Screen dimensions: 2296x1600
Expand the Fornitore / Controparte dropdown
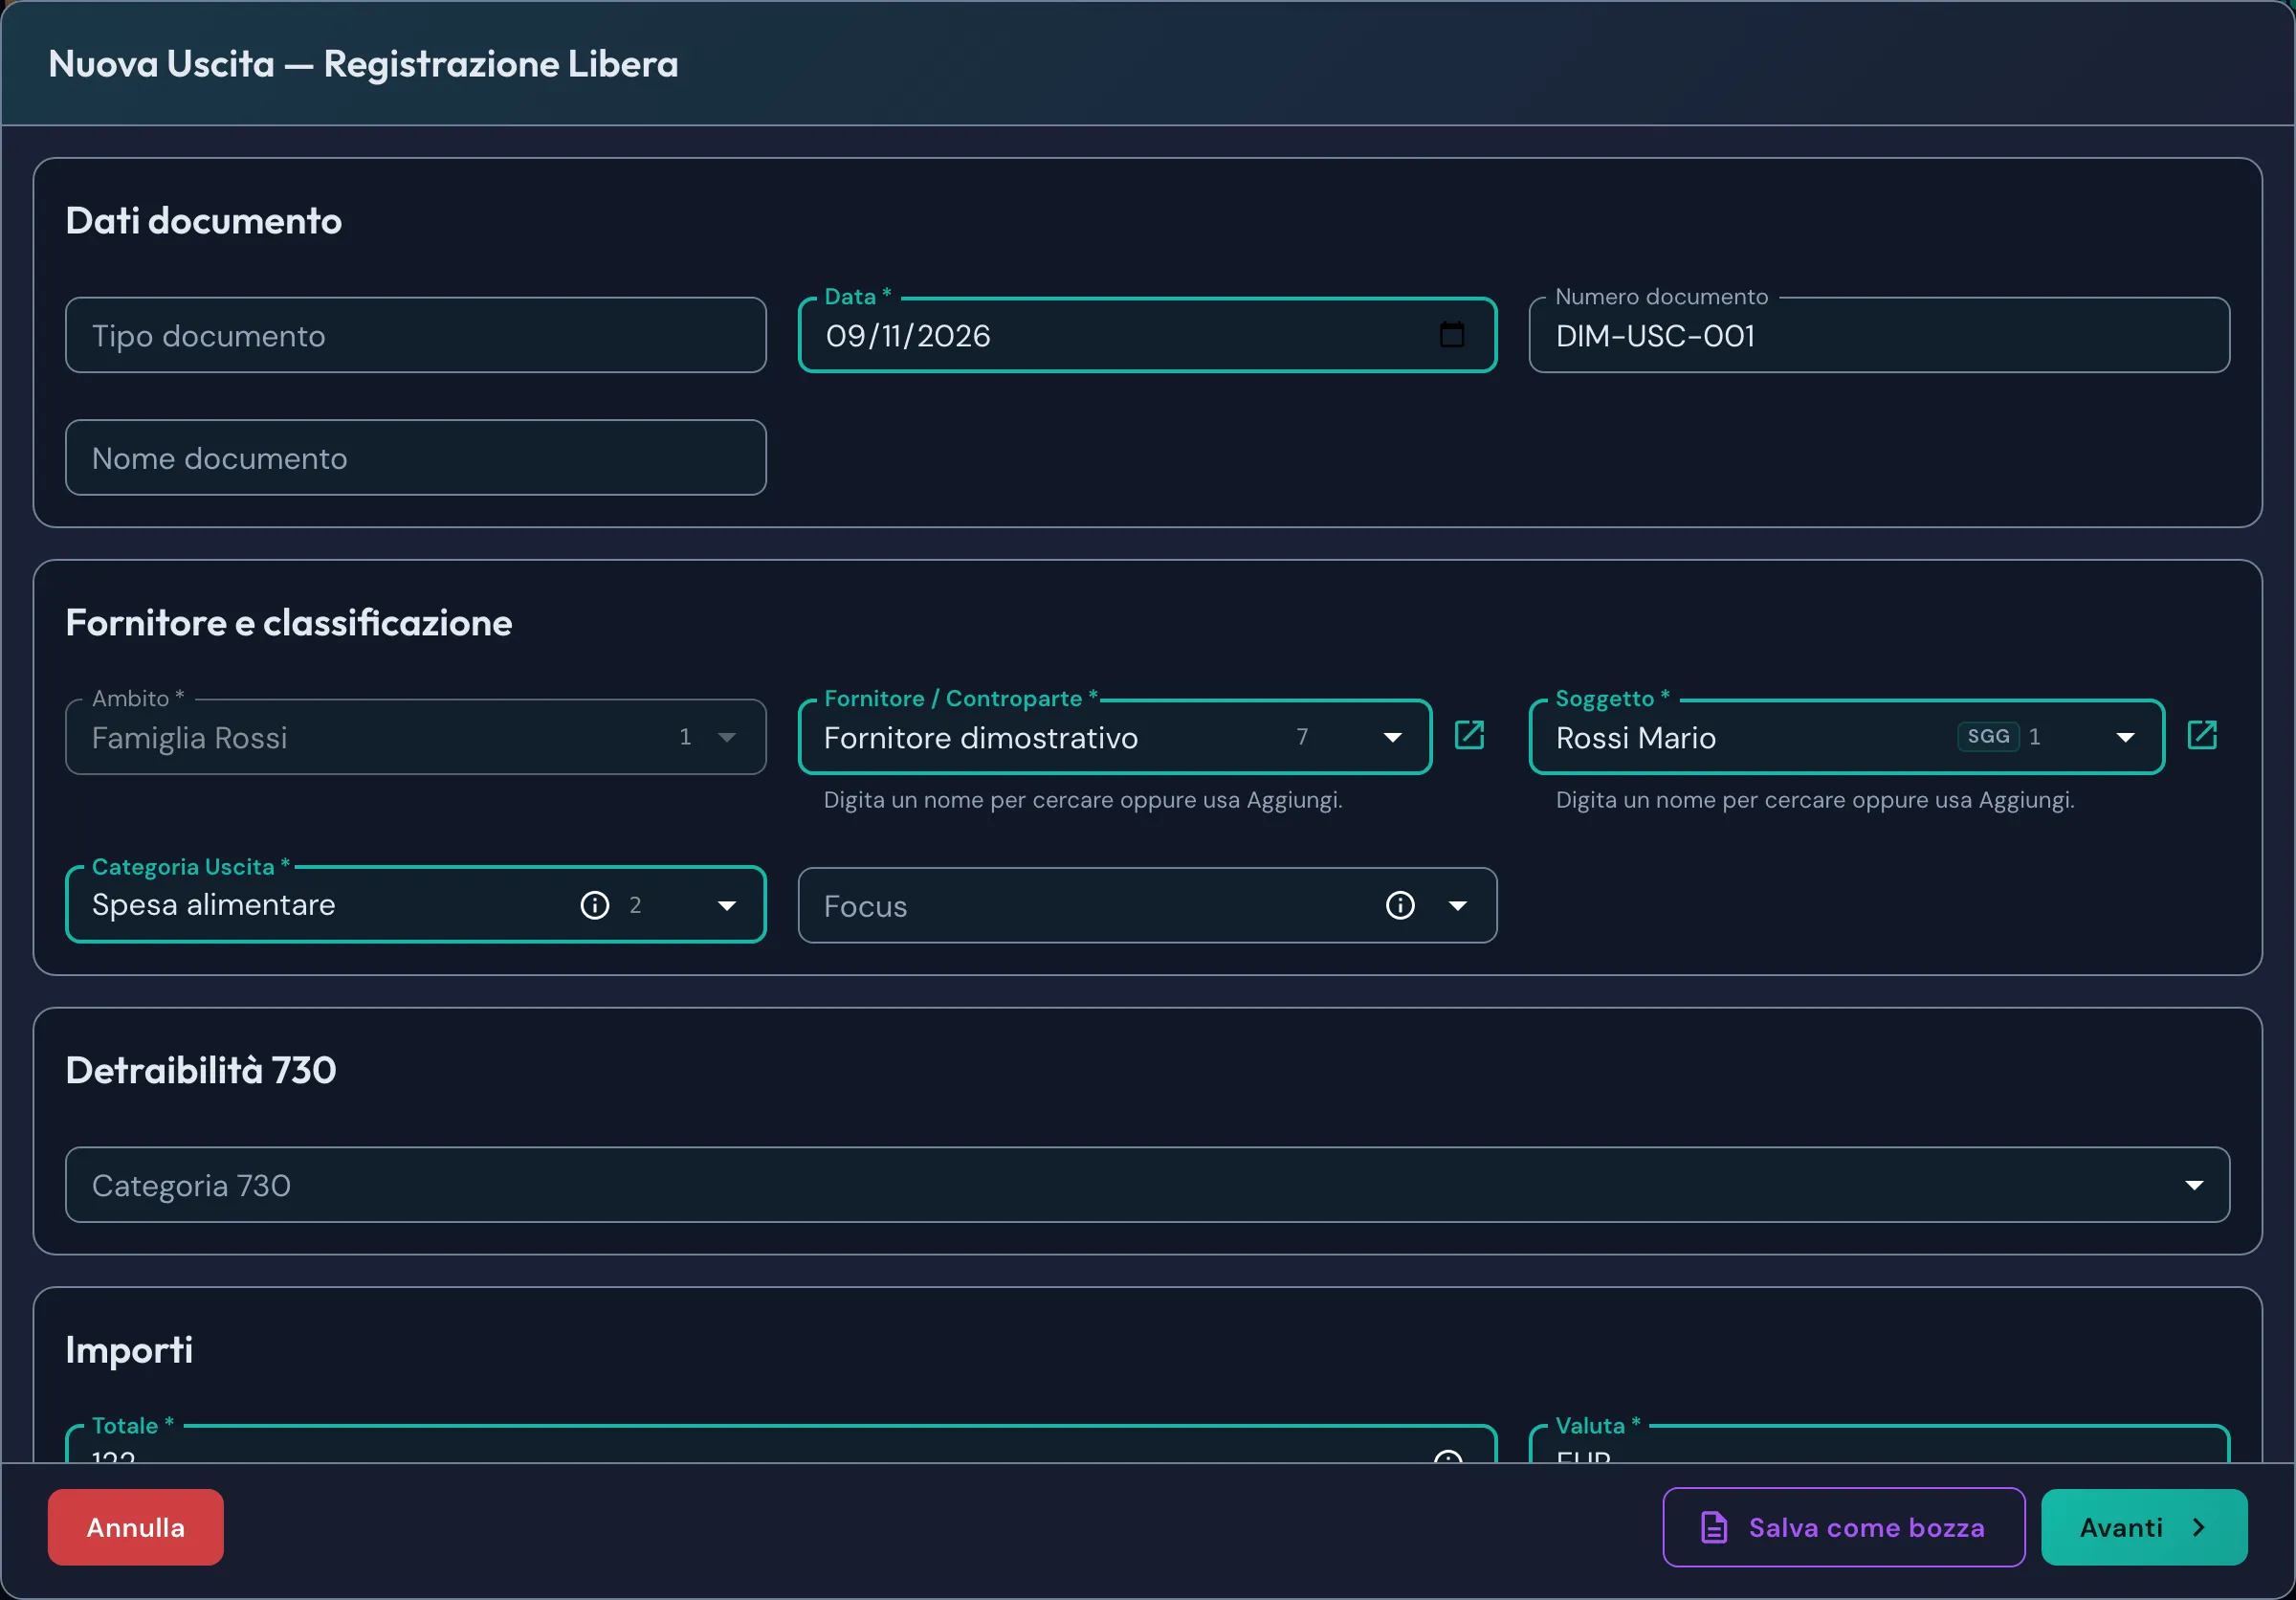click(x=1392, y=737)
